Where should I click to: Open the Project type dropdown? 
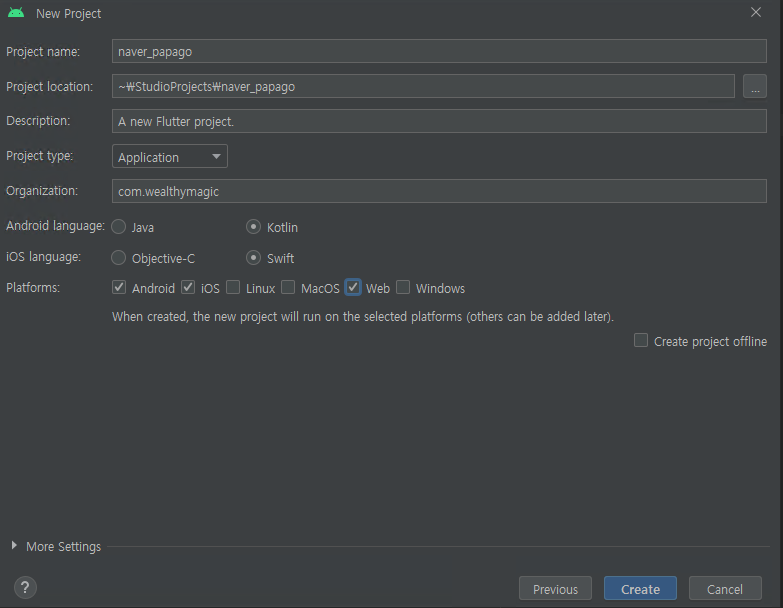(x=170, y=156)
